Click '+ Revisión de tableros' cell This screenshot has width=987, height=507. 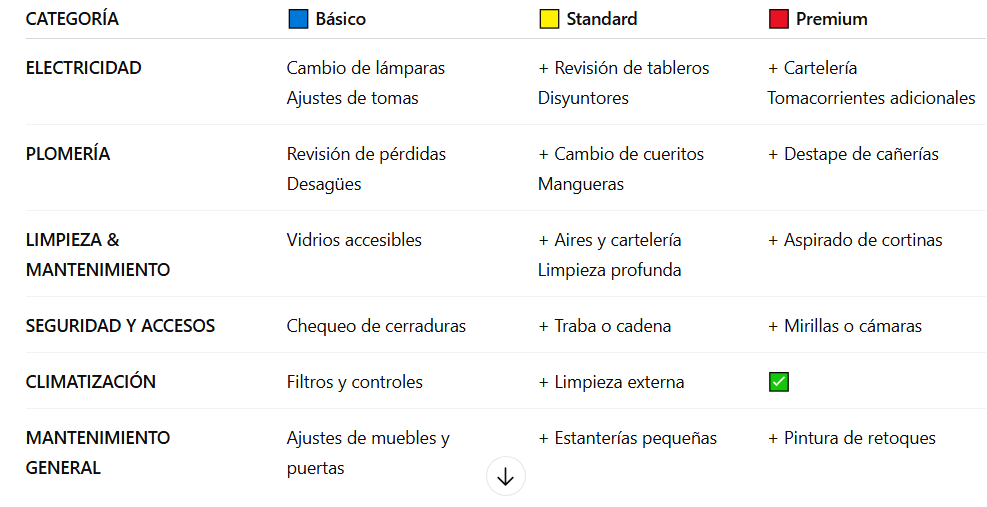click(x=624, y=68)
